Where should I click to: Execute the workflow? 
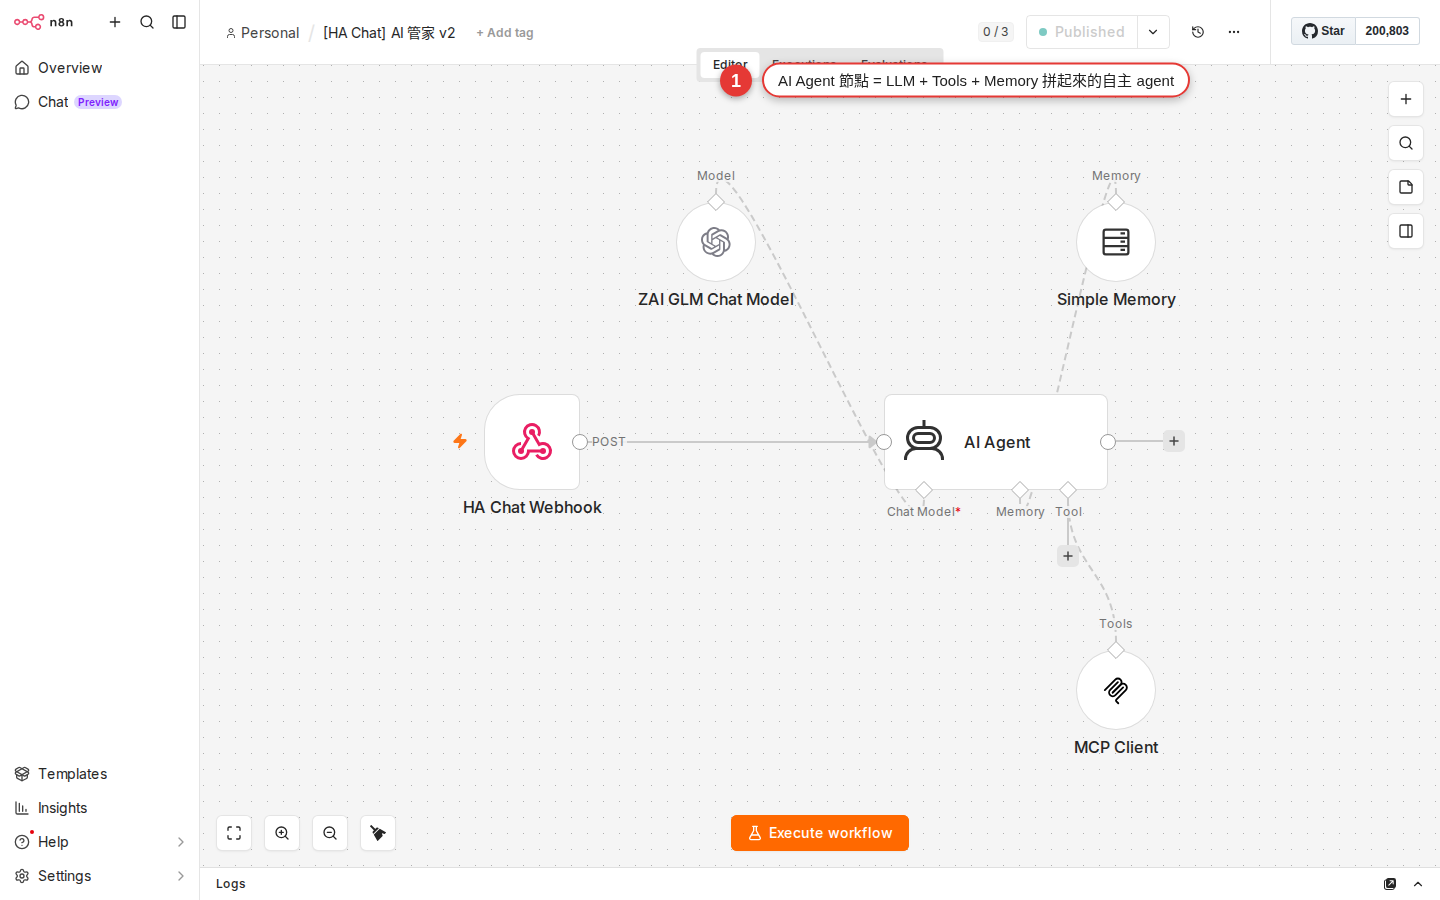[x=820, y=833]
